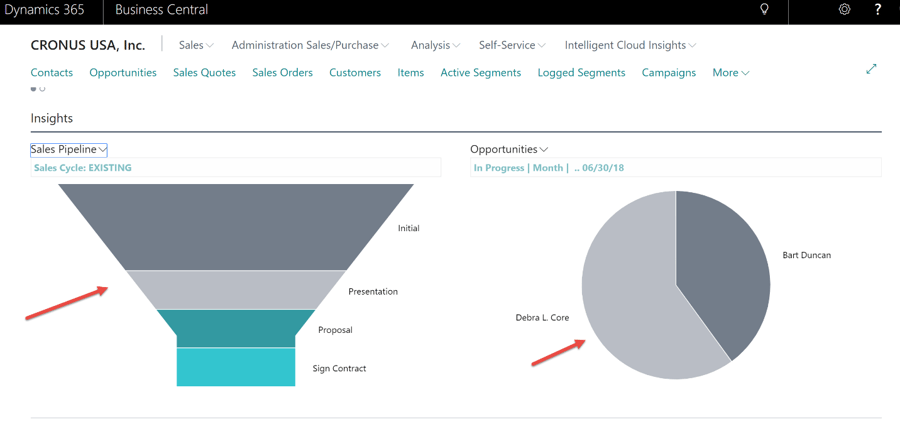The width and height of the screenshot is (900, 424).
Task: Open Dynamics 365 app launcher label
Action: click(x=44, y=10)
